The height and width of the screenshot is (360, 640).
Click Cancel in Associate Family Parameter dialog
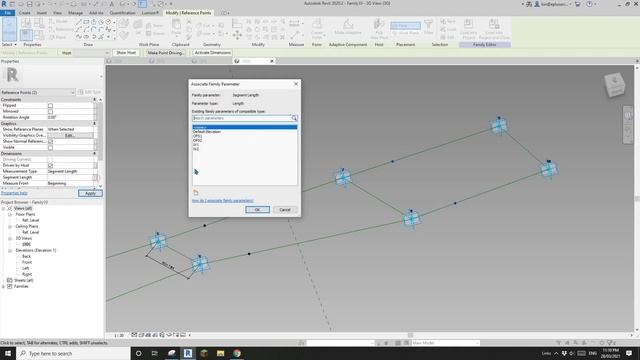(285, 209)
